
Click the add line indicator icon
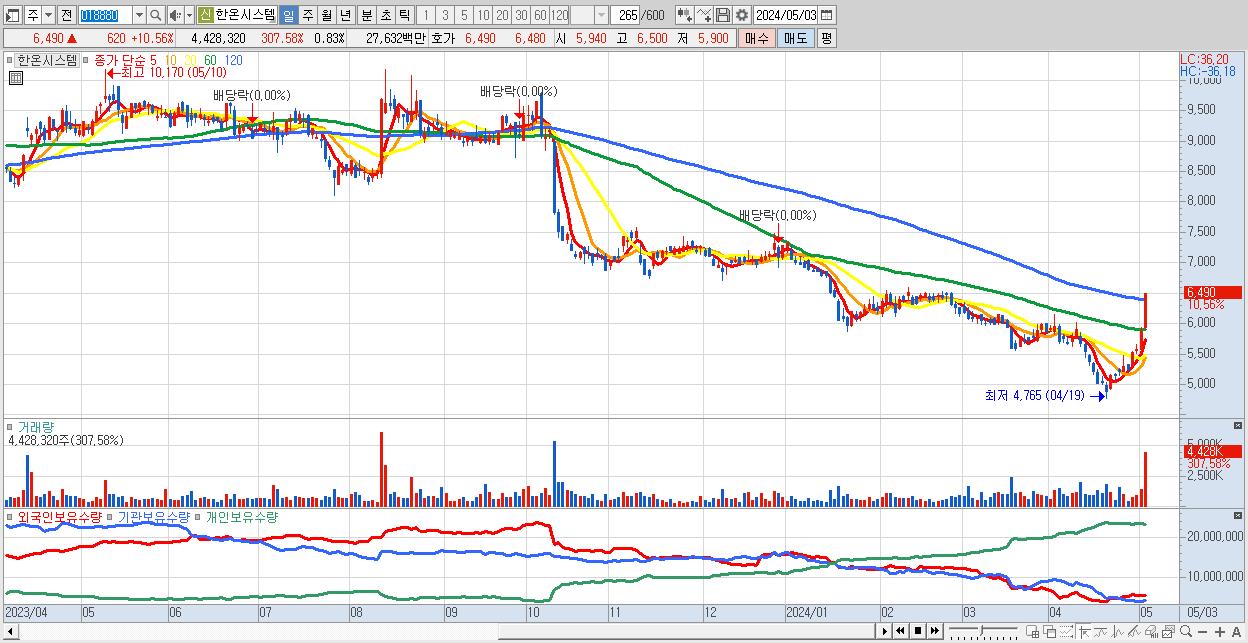pyautogui.click(x=704, y=15)
